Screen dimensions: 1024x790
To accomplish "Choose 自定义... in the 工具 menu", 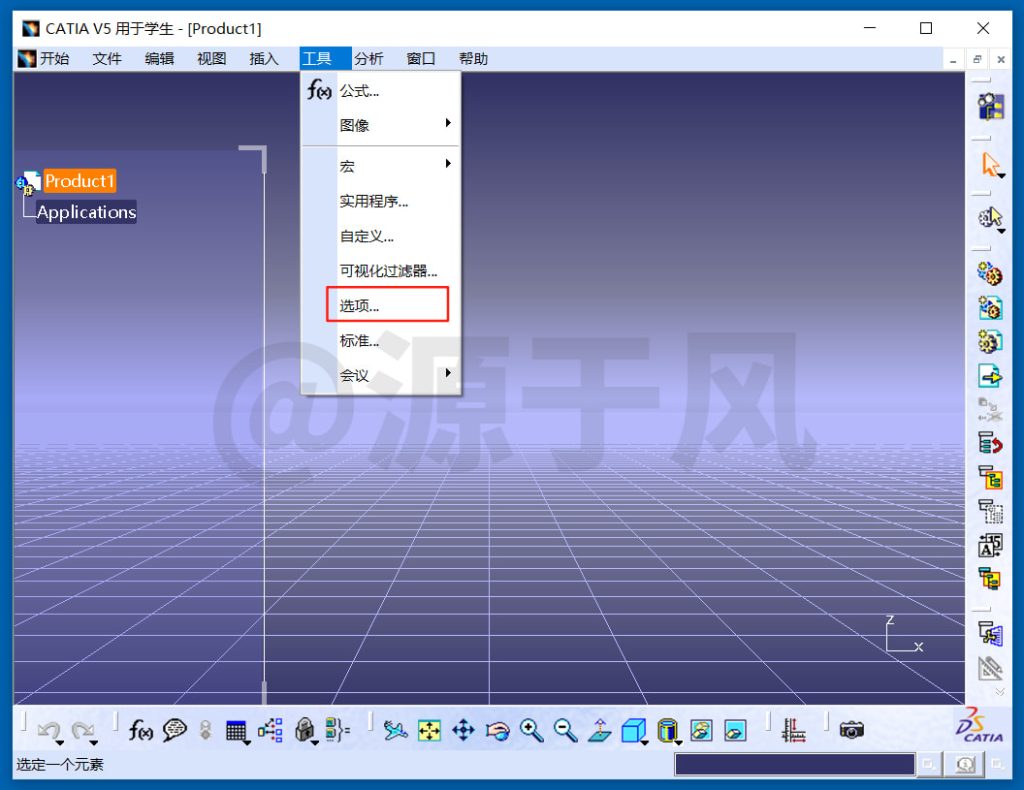I will point(381,236).
